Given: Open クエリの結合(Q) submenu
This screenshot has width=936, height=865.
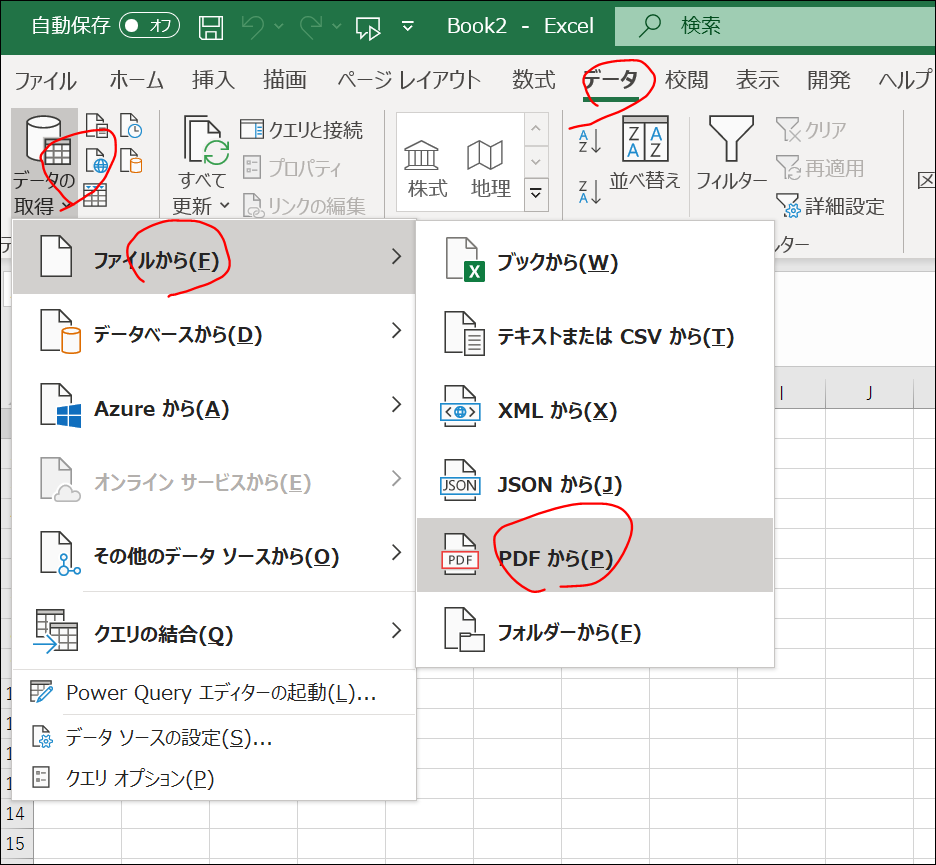Looking at the screenshot, I should [x=214, y=632].
